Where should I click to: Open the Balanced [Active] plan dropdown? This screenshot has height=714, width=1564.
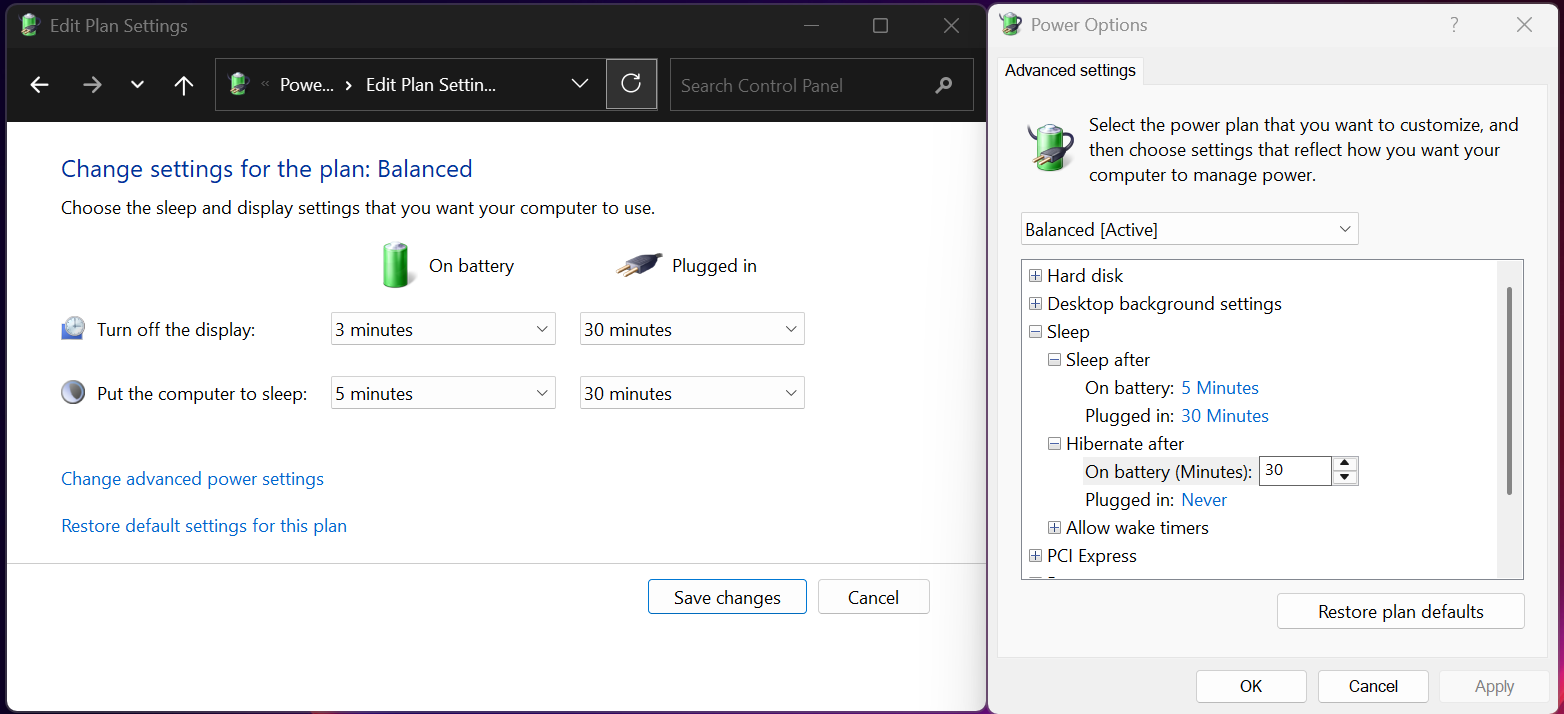1189,229
